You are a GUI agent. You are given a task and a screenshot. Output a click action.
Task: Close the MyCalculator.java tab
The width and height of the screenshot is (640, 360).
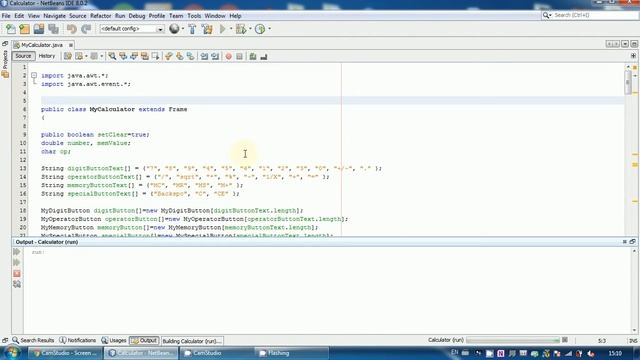tap(71, 45)
